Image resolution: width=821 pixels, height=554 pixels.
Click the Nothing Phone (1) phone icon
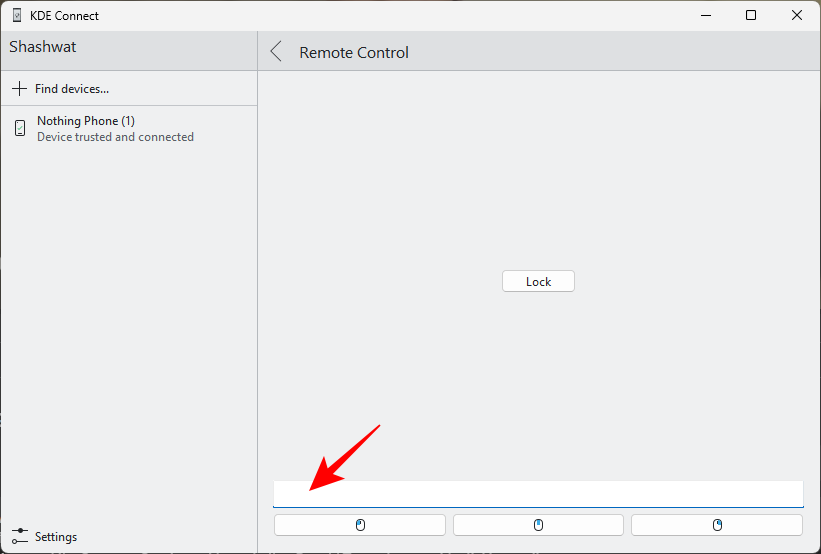tap(20, 128)
